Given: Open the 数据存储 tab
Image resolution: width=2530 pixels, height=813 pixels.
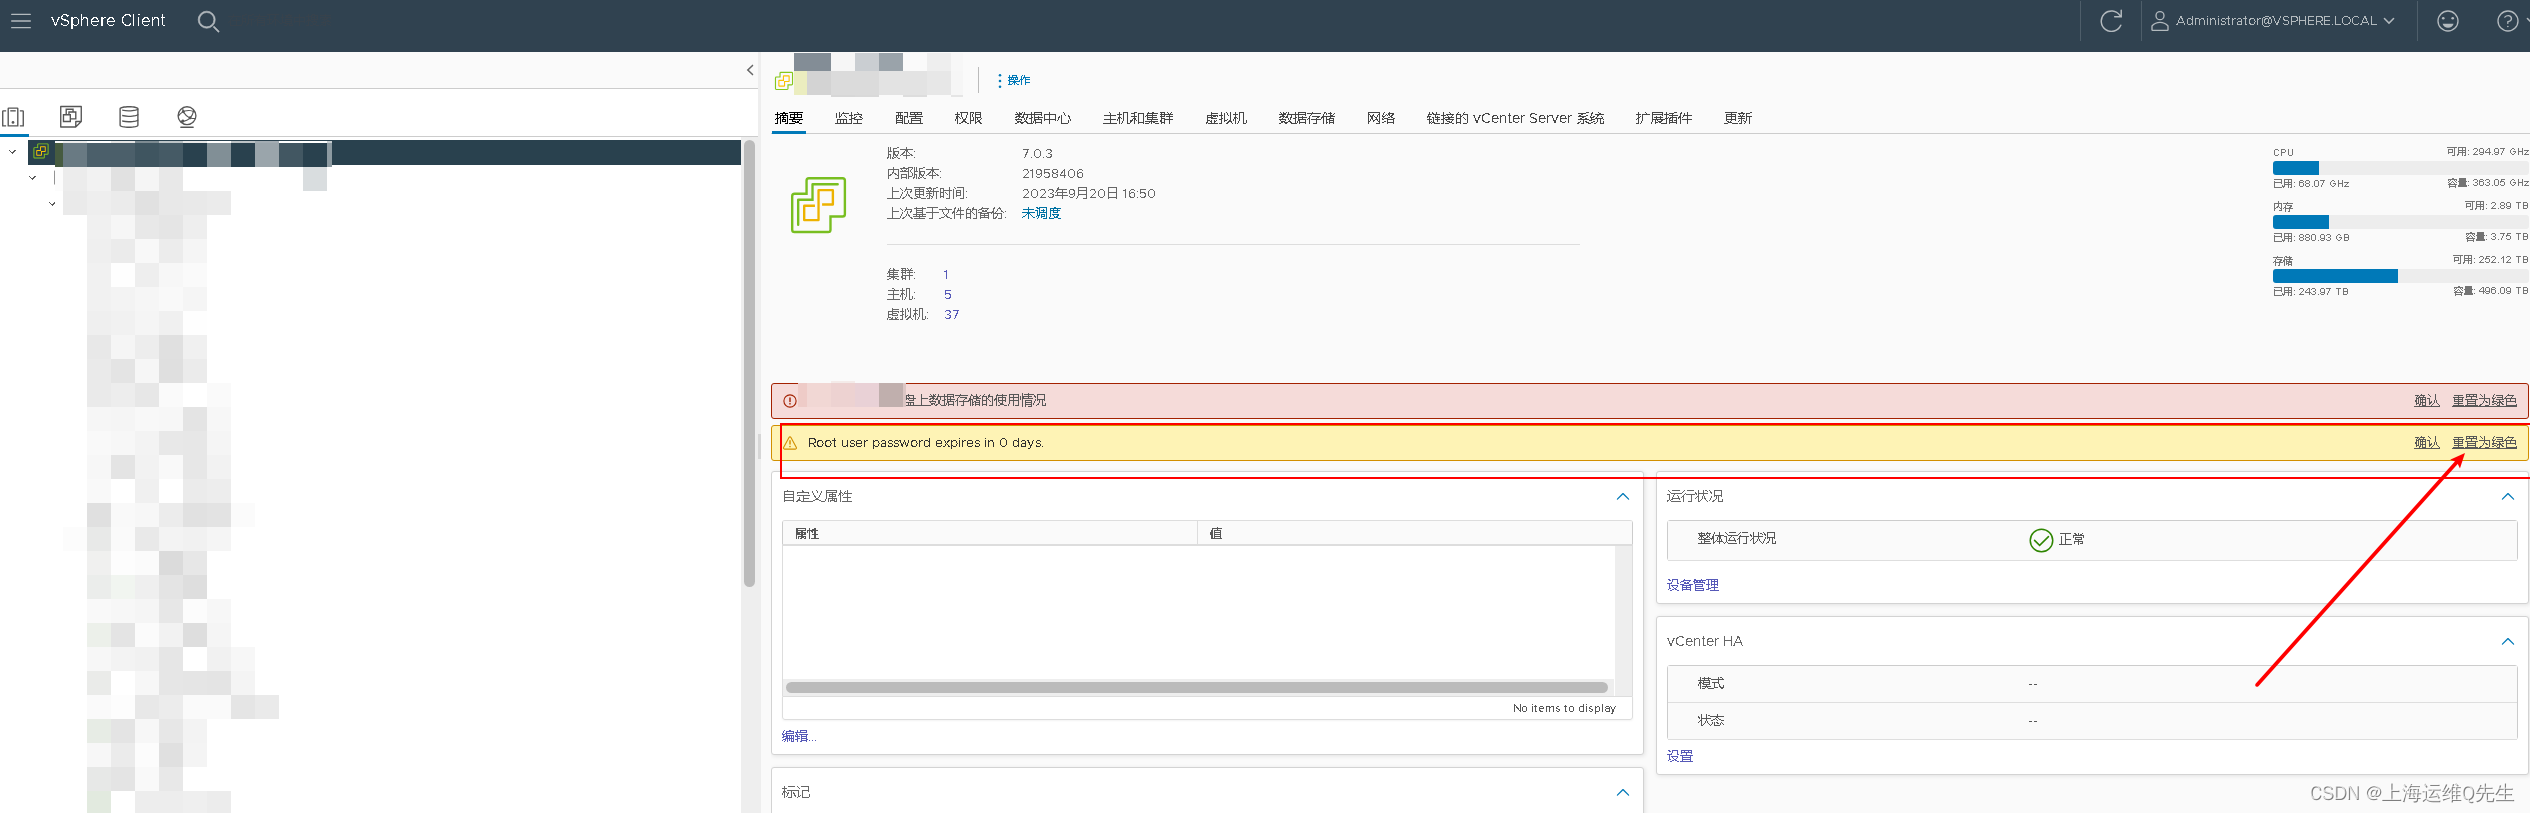Looking at the screenshot, I should 1307,118.
